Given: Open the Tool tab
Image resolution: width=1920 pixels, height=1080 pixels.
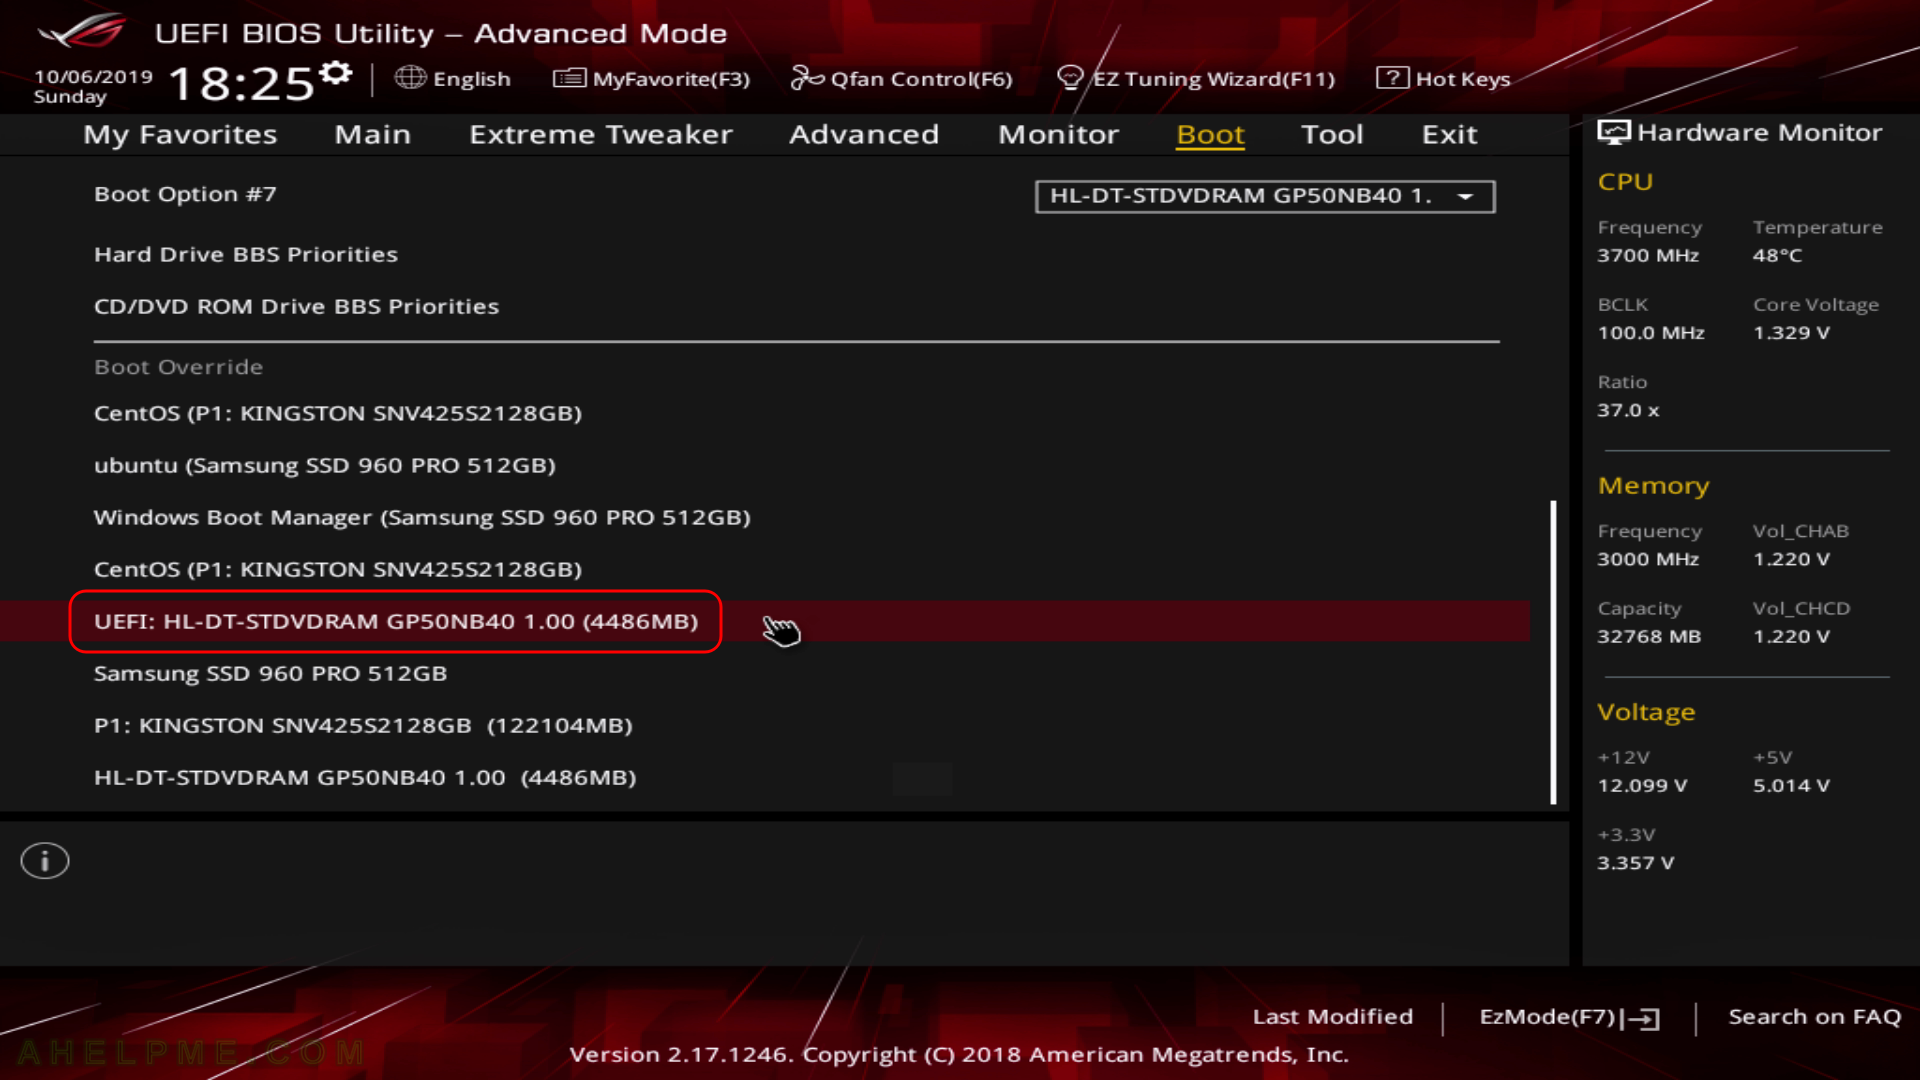Looking at the screenshot, I should click(x=1332, y=134).
